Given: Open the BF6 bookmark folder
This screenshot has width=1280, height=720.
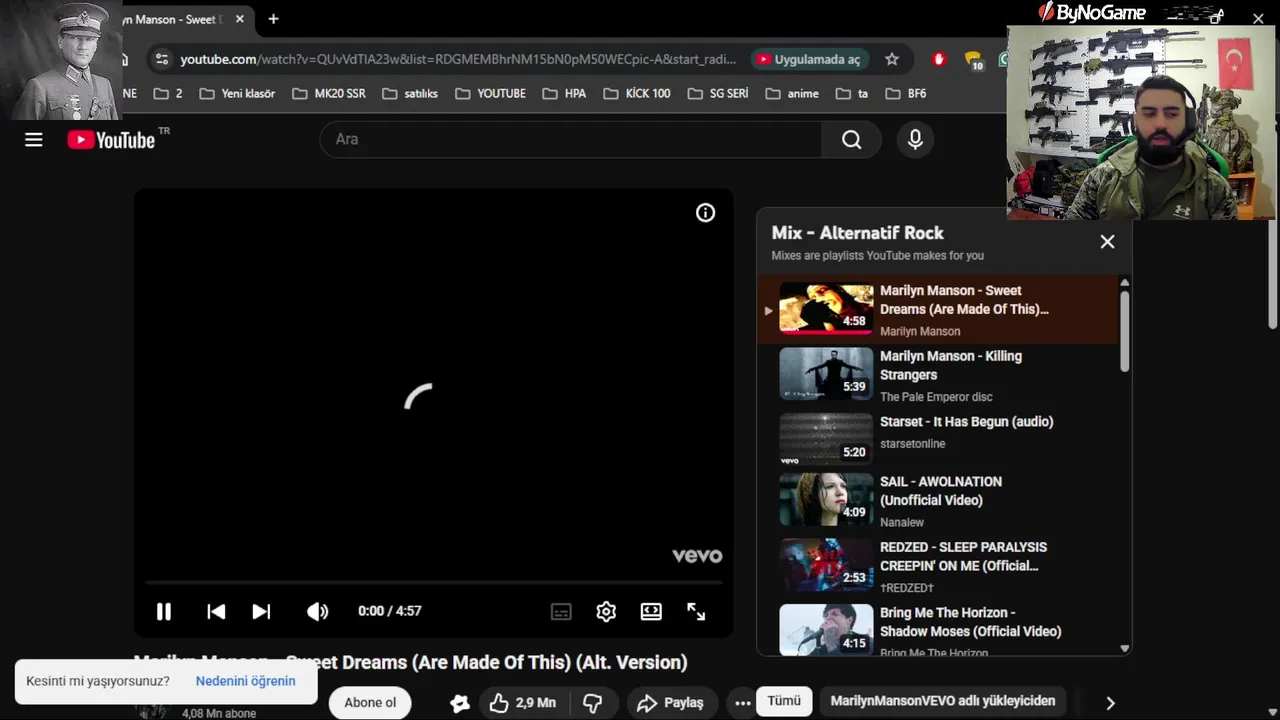Looking at the screenshot, I should [904, 93].
